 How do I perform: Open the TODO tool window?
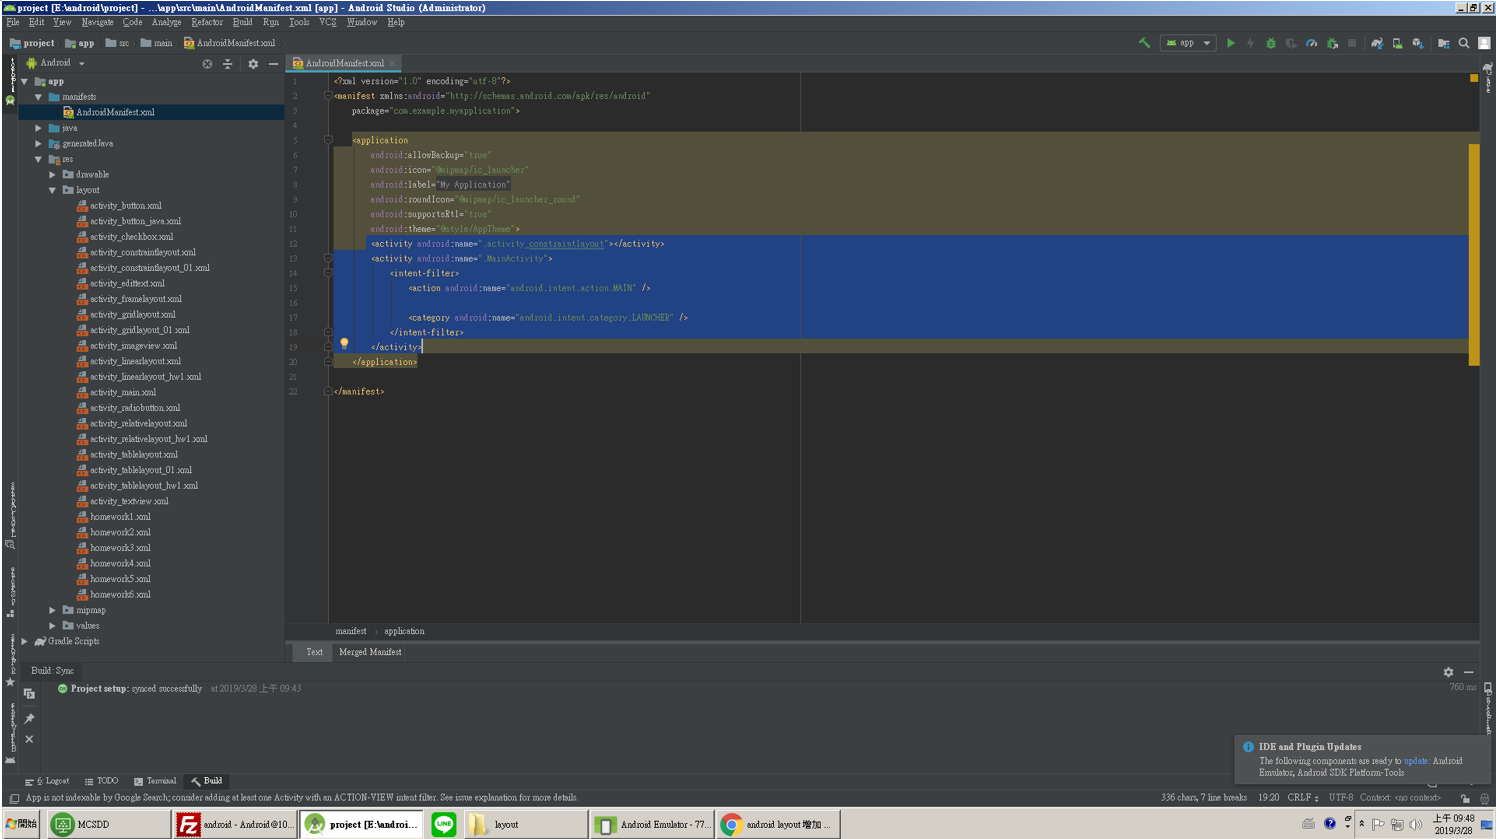[x=101, y=781]
